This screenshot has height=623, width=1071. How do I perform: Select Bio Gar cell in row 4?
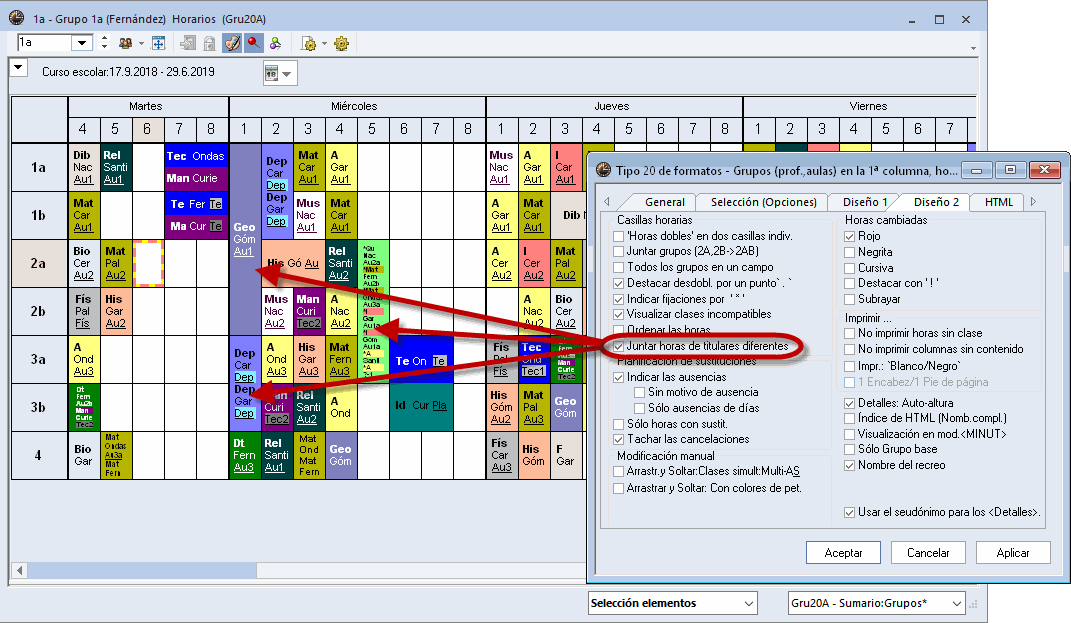[x=83, y=455]
